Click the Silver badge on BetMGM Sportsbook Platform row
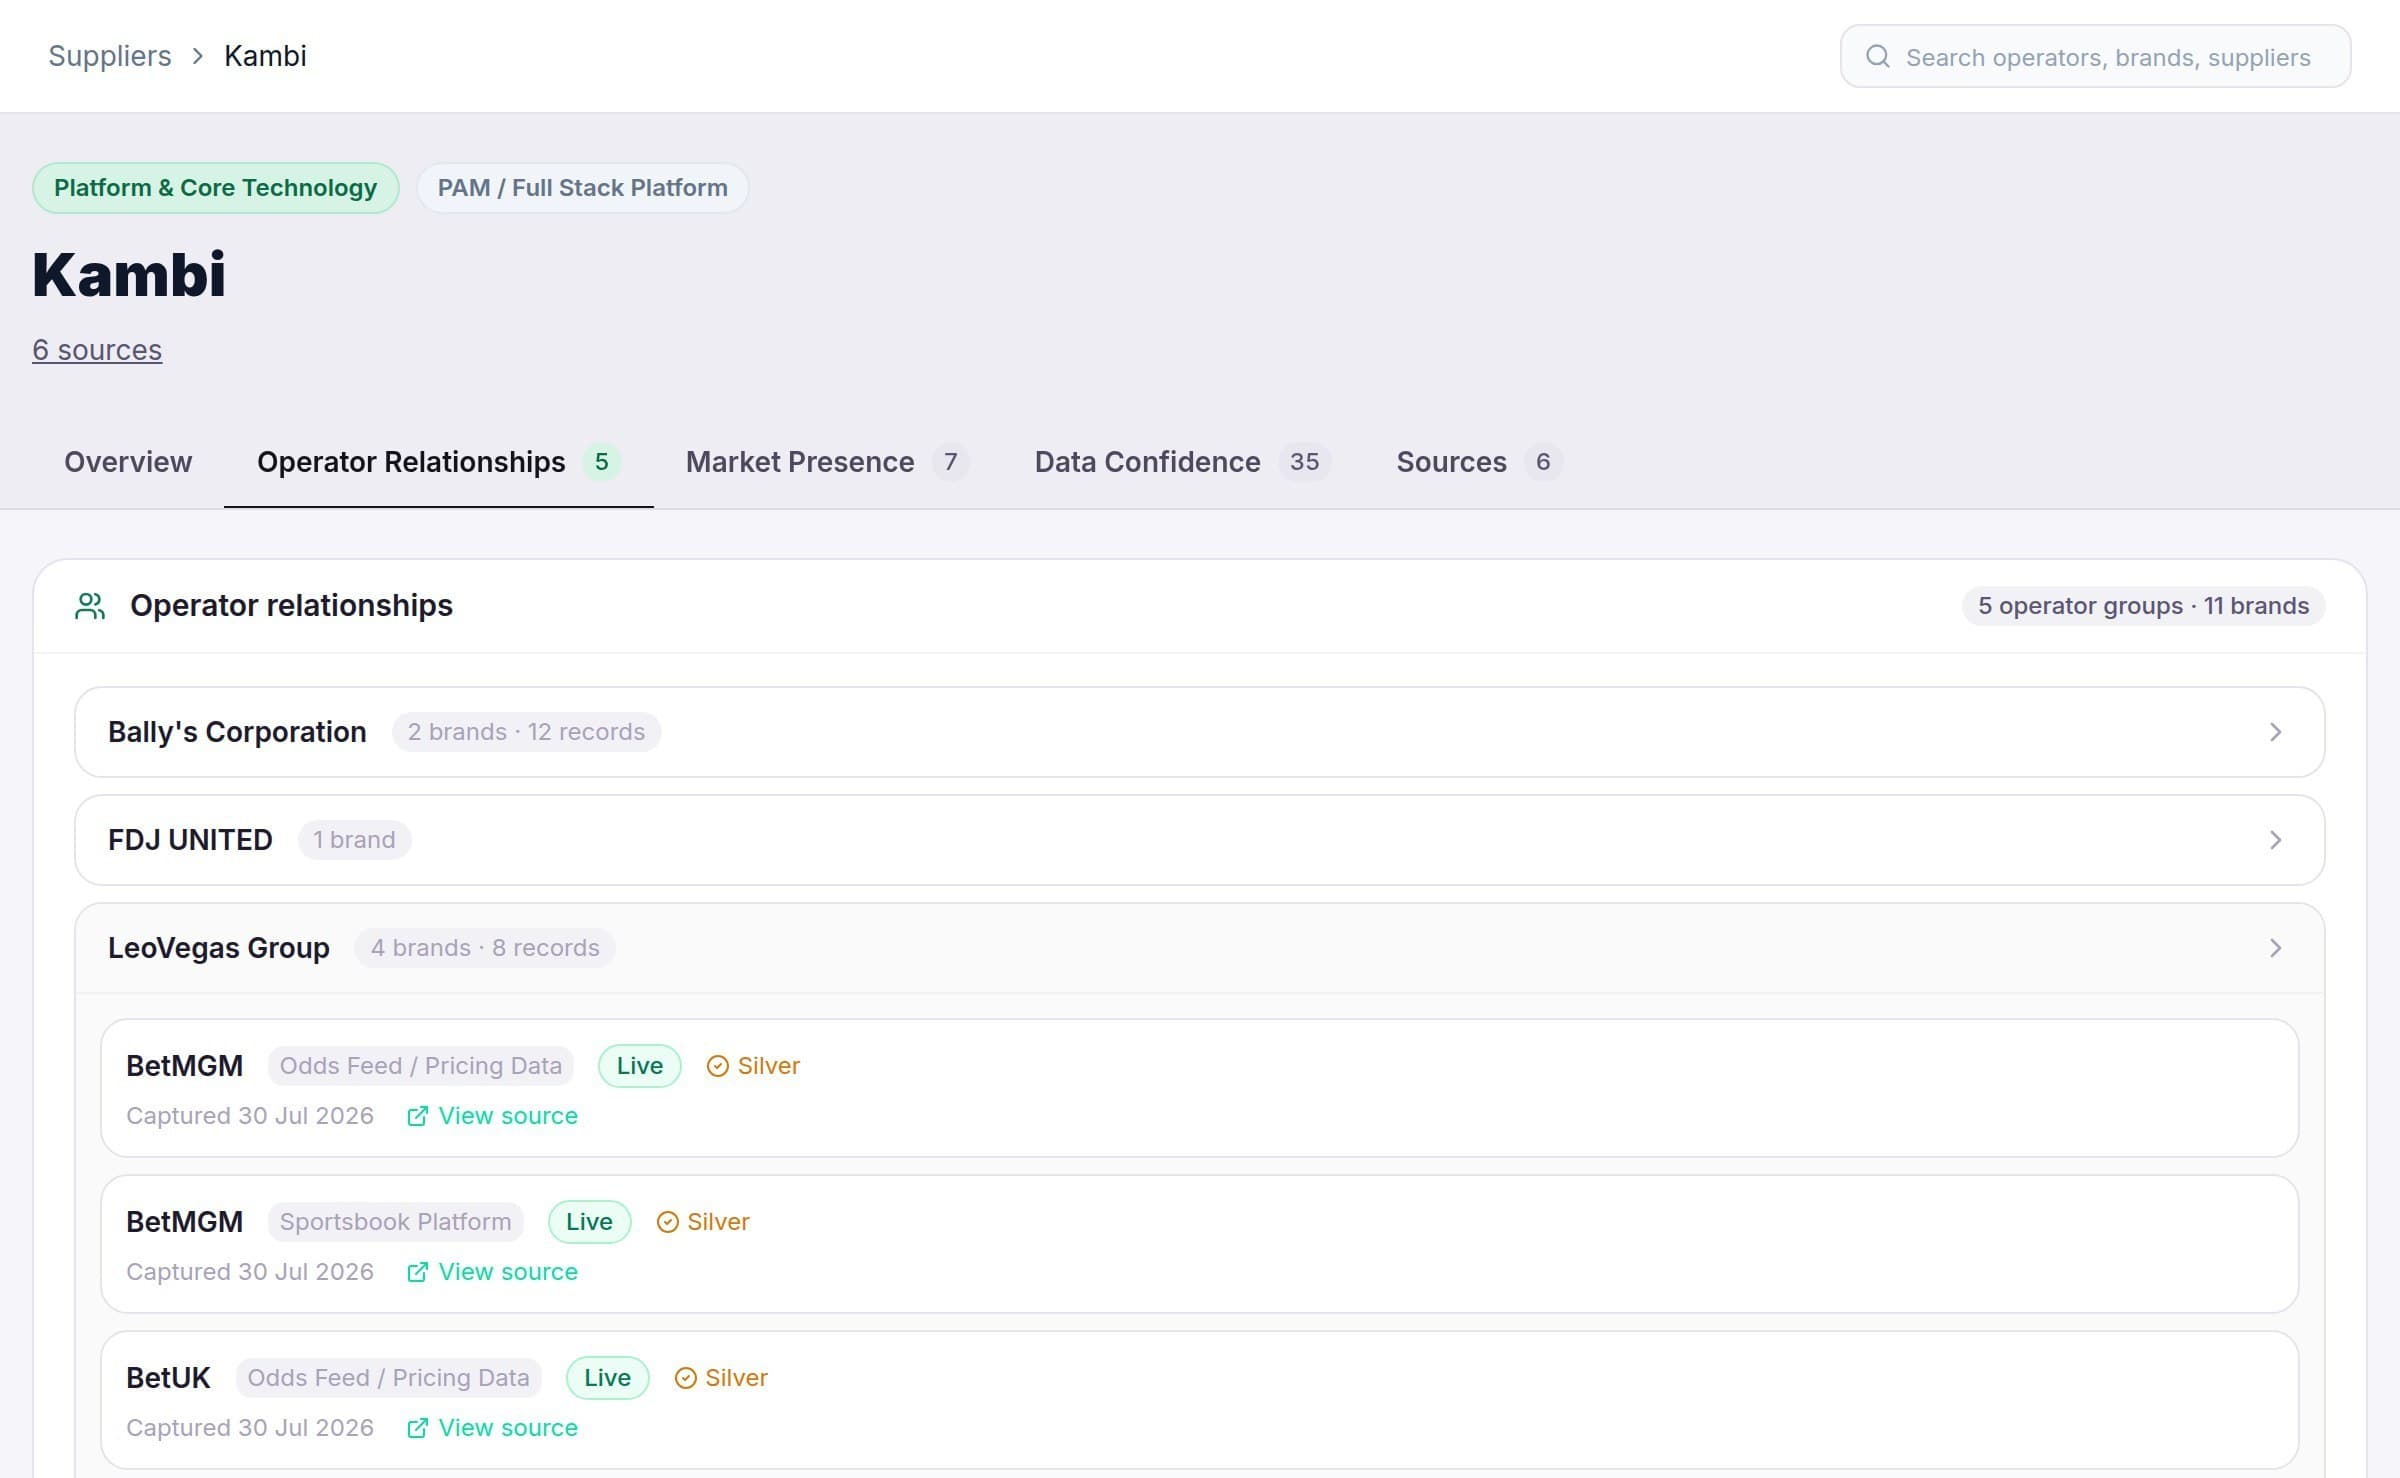The height and width of the screenshot is (1478, 2400). [x=703, y=1222]
